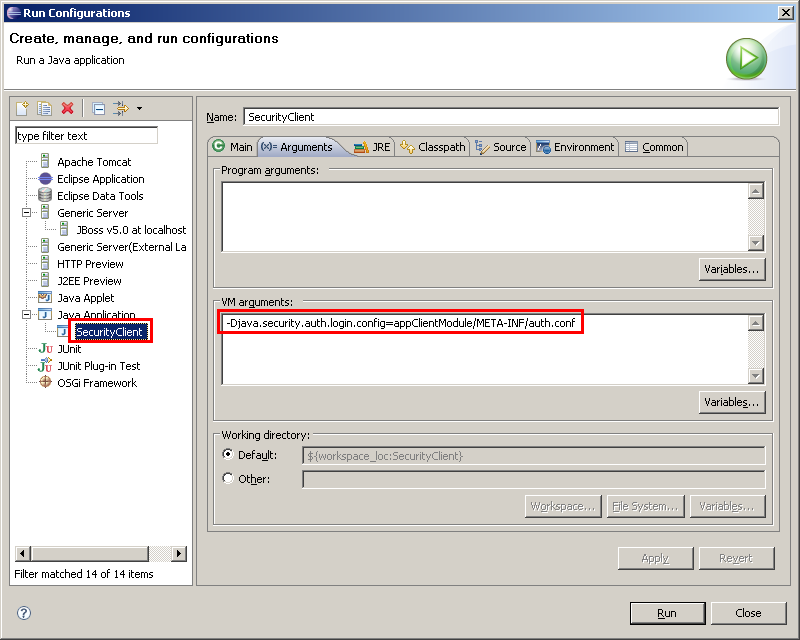Click SecurityClient configuration icon
Viewport: 800px width, 640px height.
64,332
